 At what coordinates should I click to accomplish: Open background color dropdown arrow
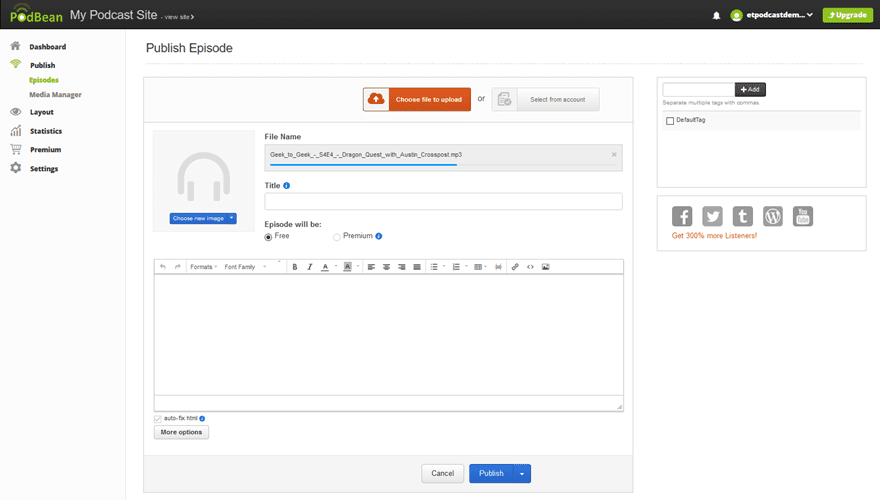point(358,267)
